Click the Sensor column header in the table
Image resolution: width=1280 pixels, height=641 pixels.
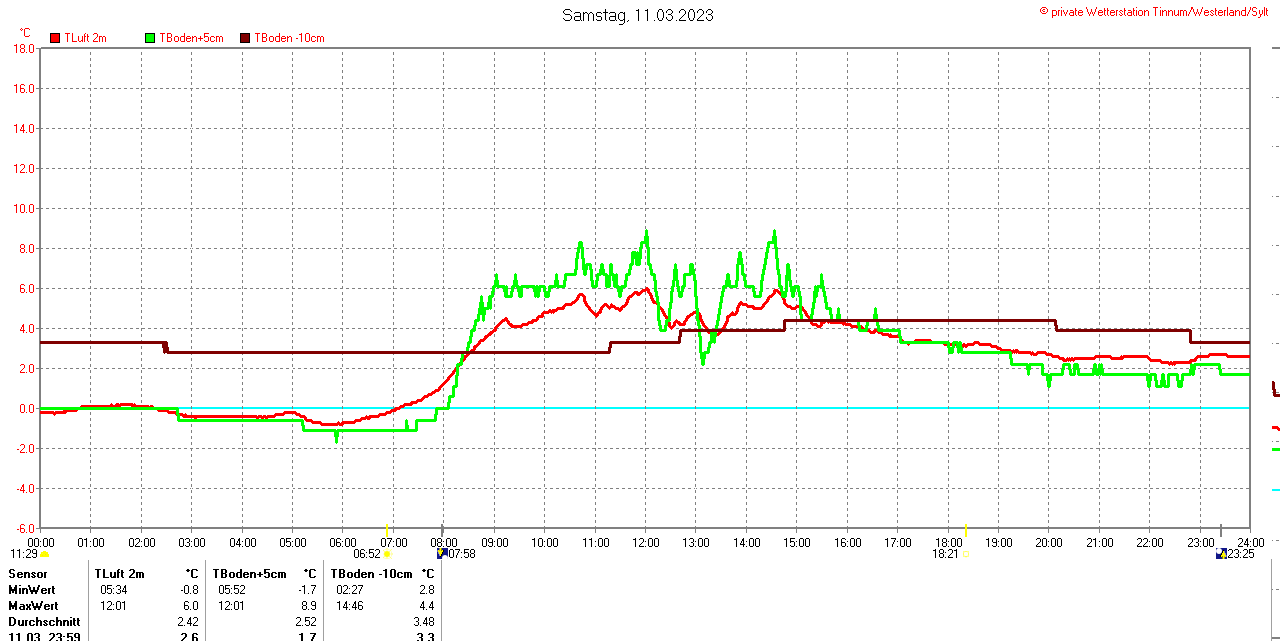point(28,574)
